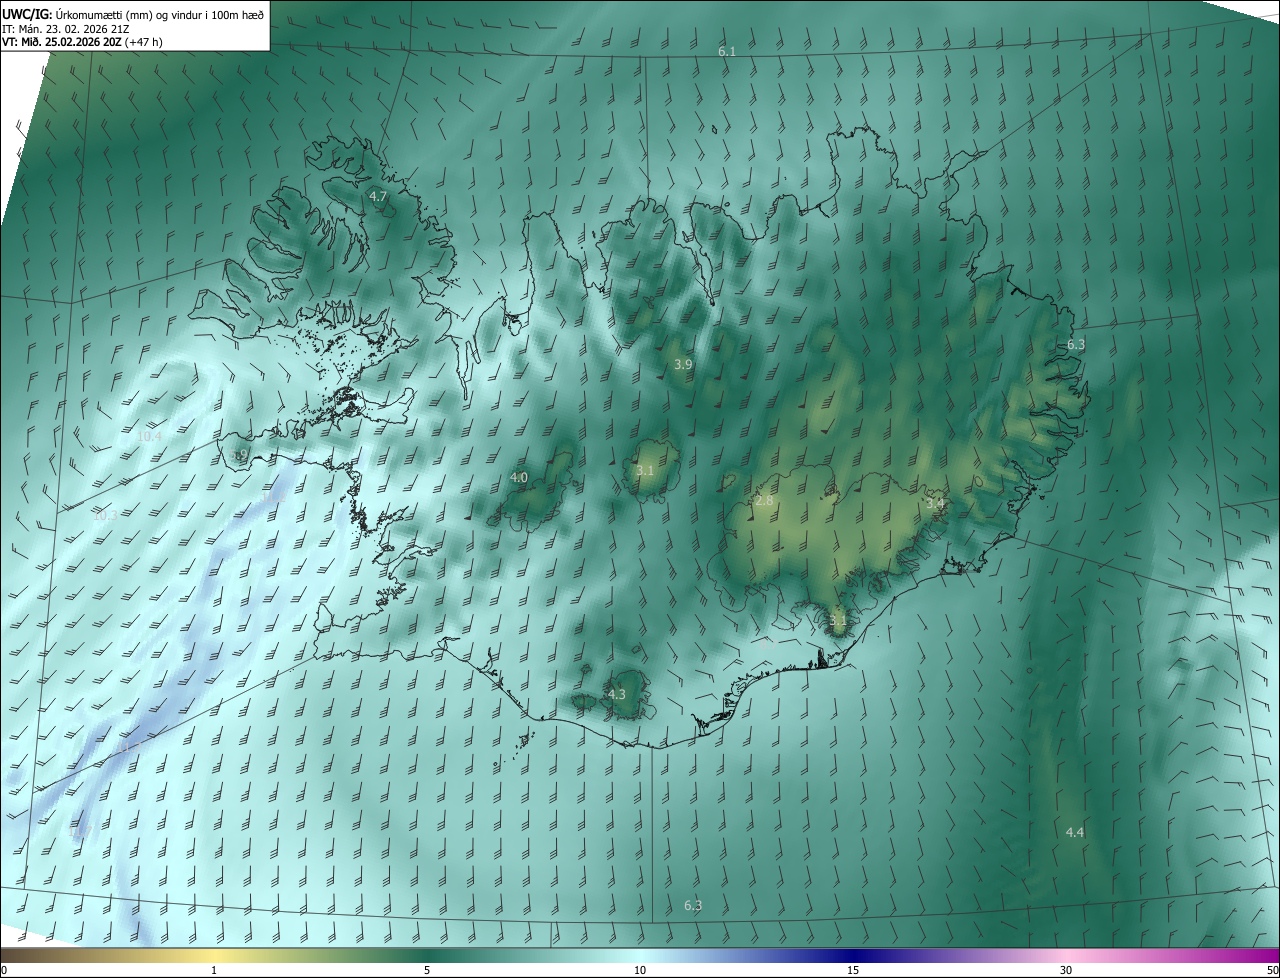
Task: Click the 5.9 value on the Snæfellsnes peninsula tip
Action: pyautogui.click(x=240, y=456)
